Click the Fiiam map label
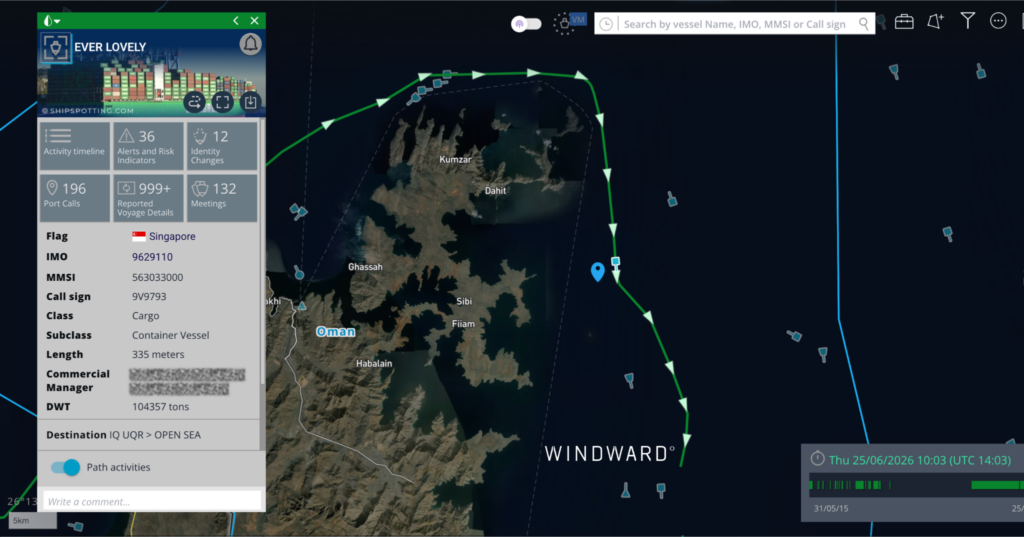 (x=464, y=324)
